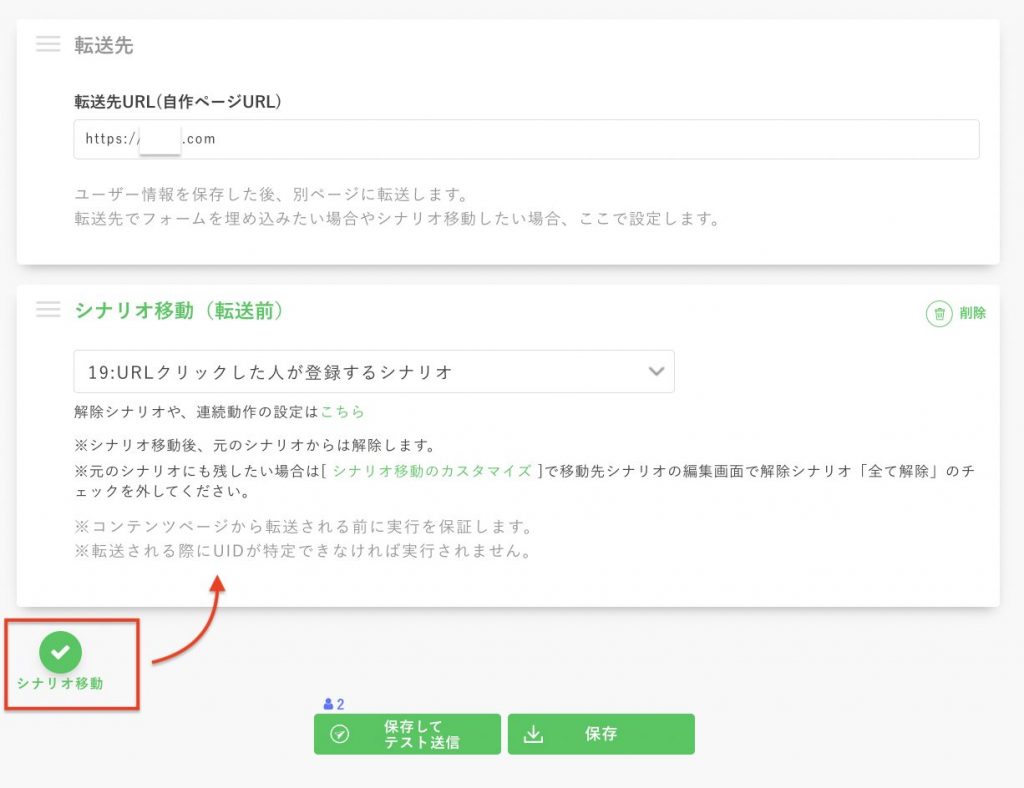Open the scenario dropdown chevron
1024x788 pixels.
[x=657, y=370]
